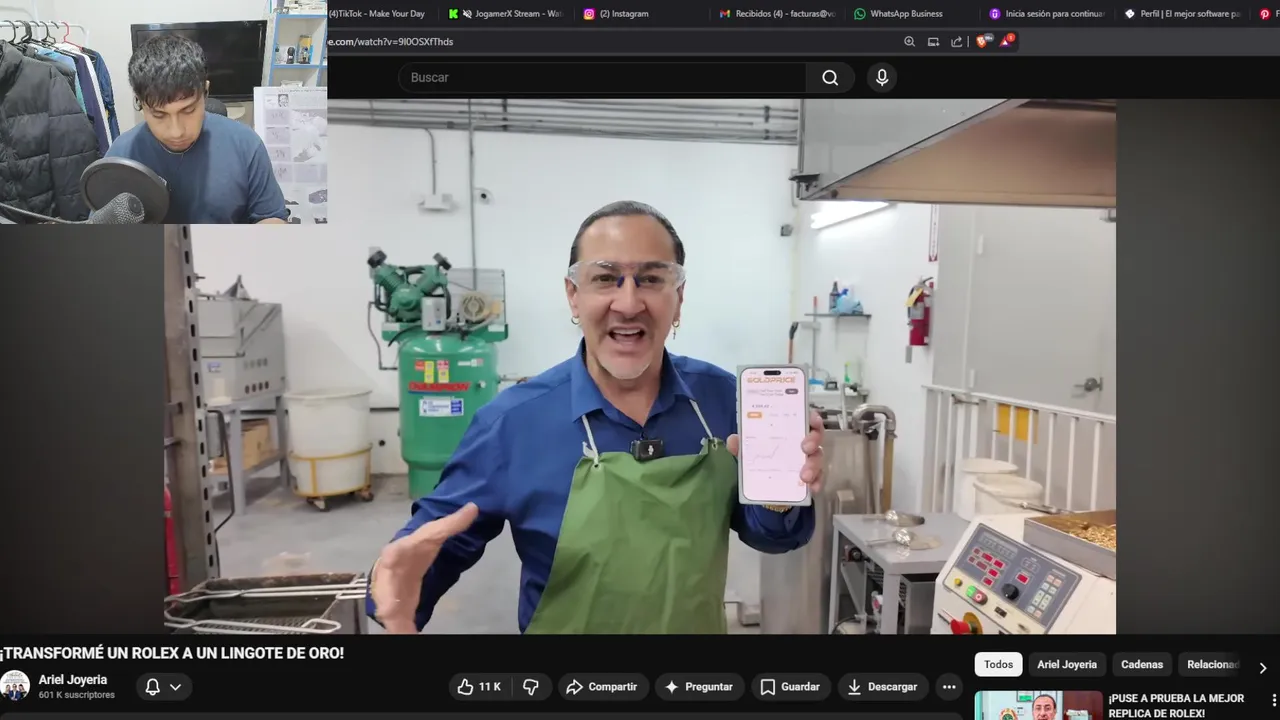Click Compartir share button
Screen dimensions: 1280x720
601,687
